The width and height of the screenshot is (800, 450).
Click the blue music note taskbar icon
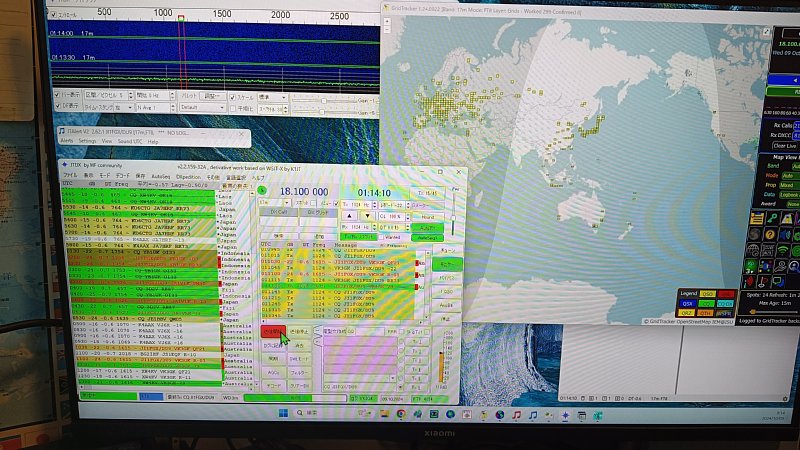[x=533, y=414]
